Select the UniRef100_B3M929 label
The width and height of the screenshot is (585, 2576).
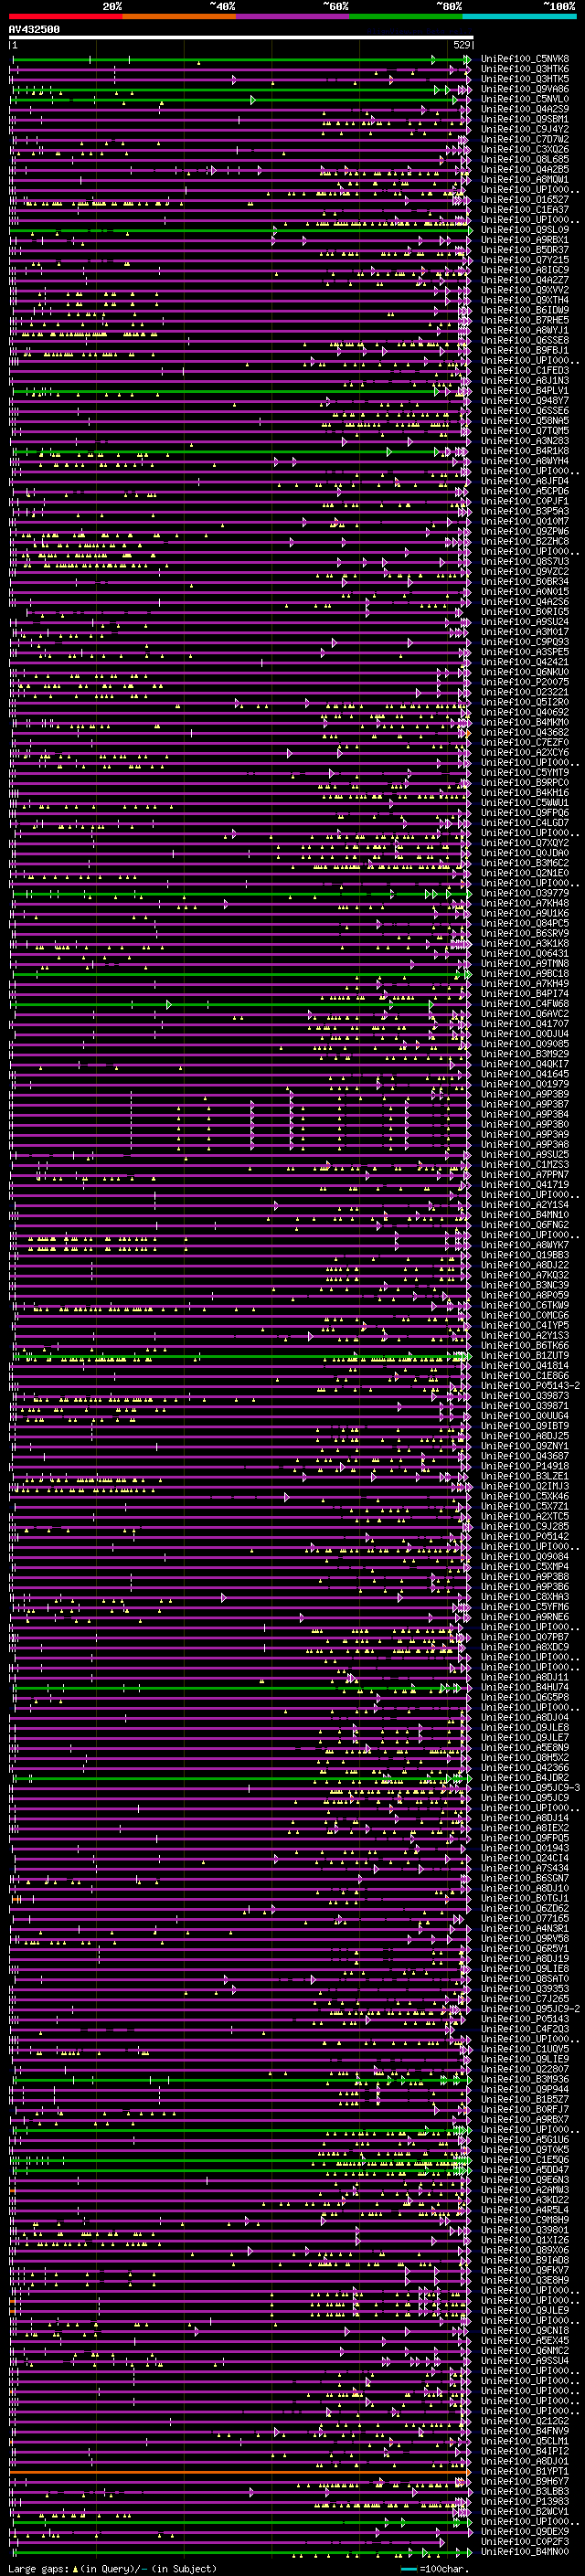point(525,1054)
